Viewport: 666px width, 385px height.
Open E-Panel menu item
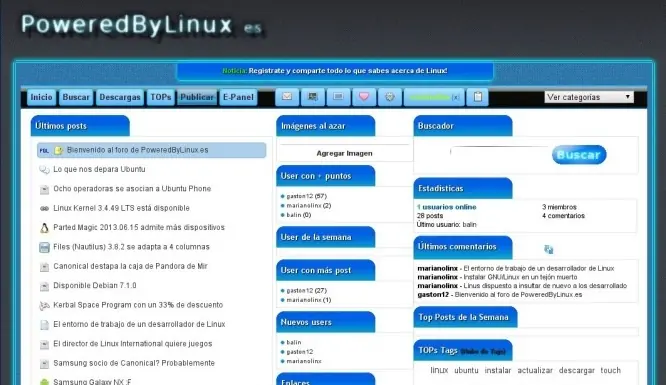pyautogui.click(x=238, y=97)
